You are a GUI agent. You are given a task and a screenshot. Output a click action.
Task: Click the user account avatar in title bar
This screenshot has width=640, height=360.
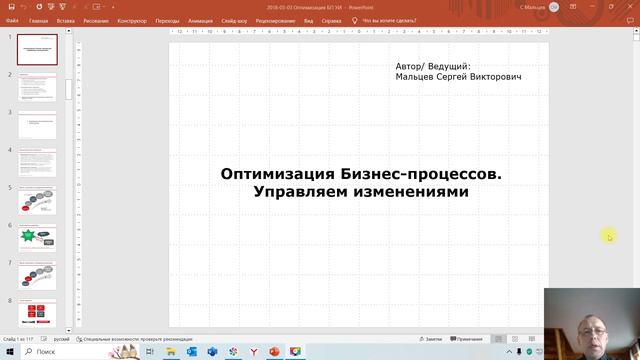554,7
